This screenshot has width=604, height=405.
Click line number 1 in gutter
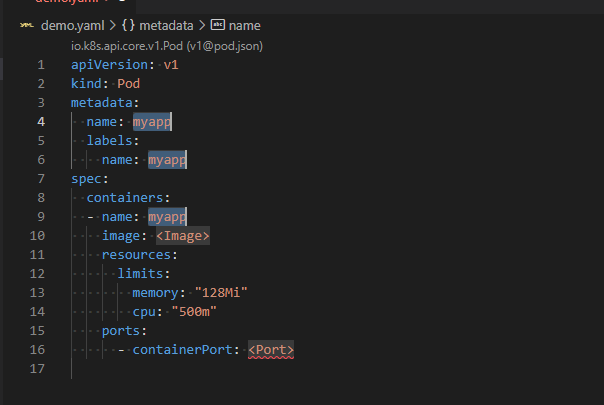41,65
